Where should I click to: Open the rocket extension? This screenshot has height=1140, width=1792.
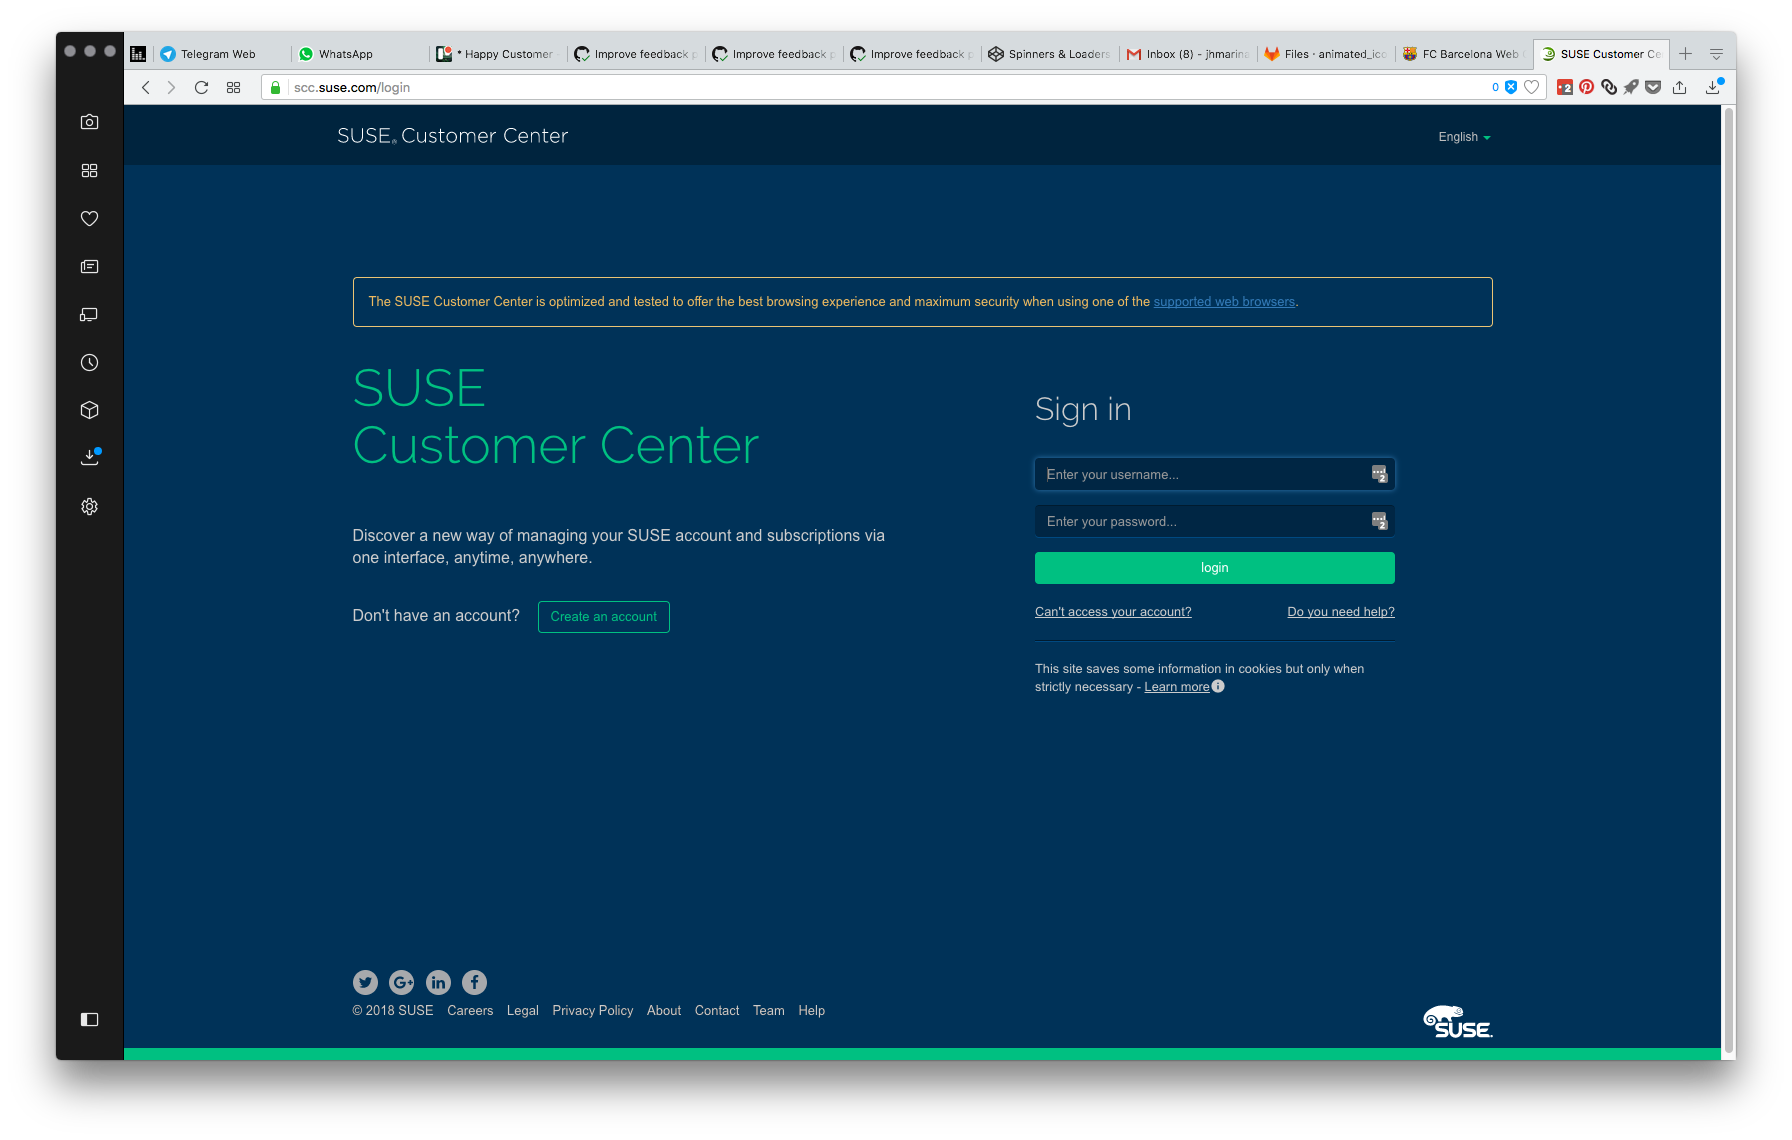click(1631, 87)
